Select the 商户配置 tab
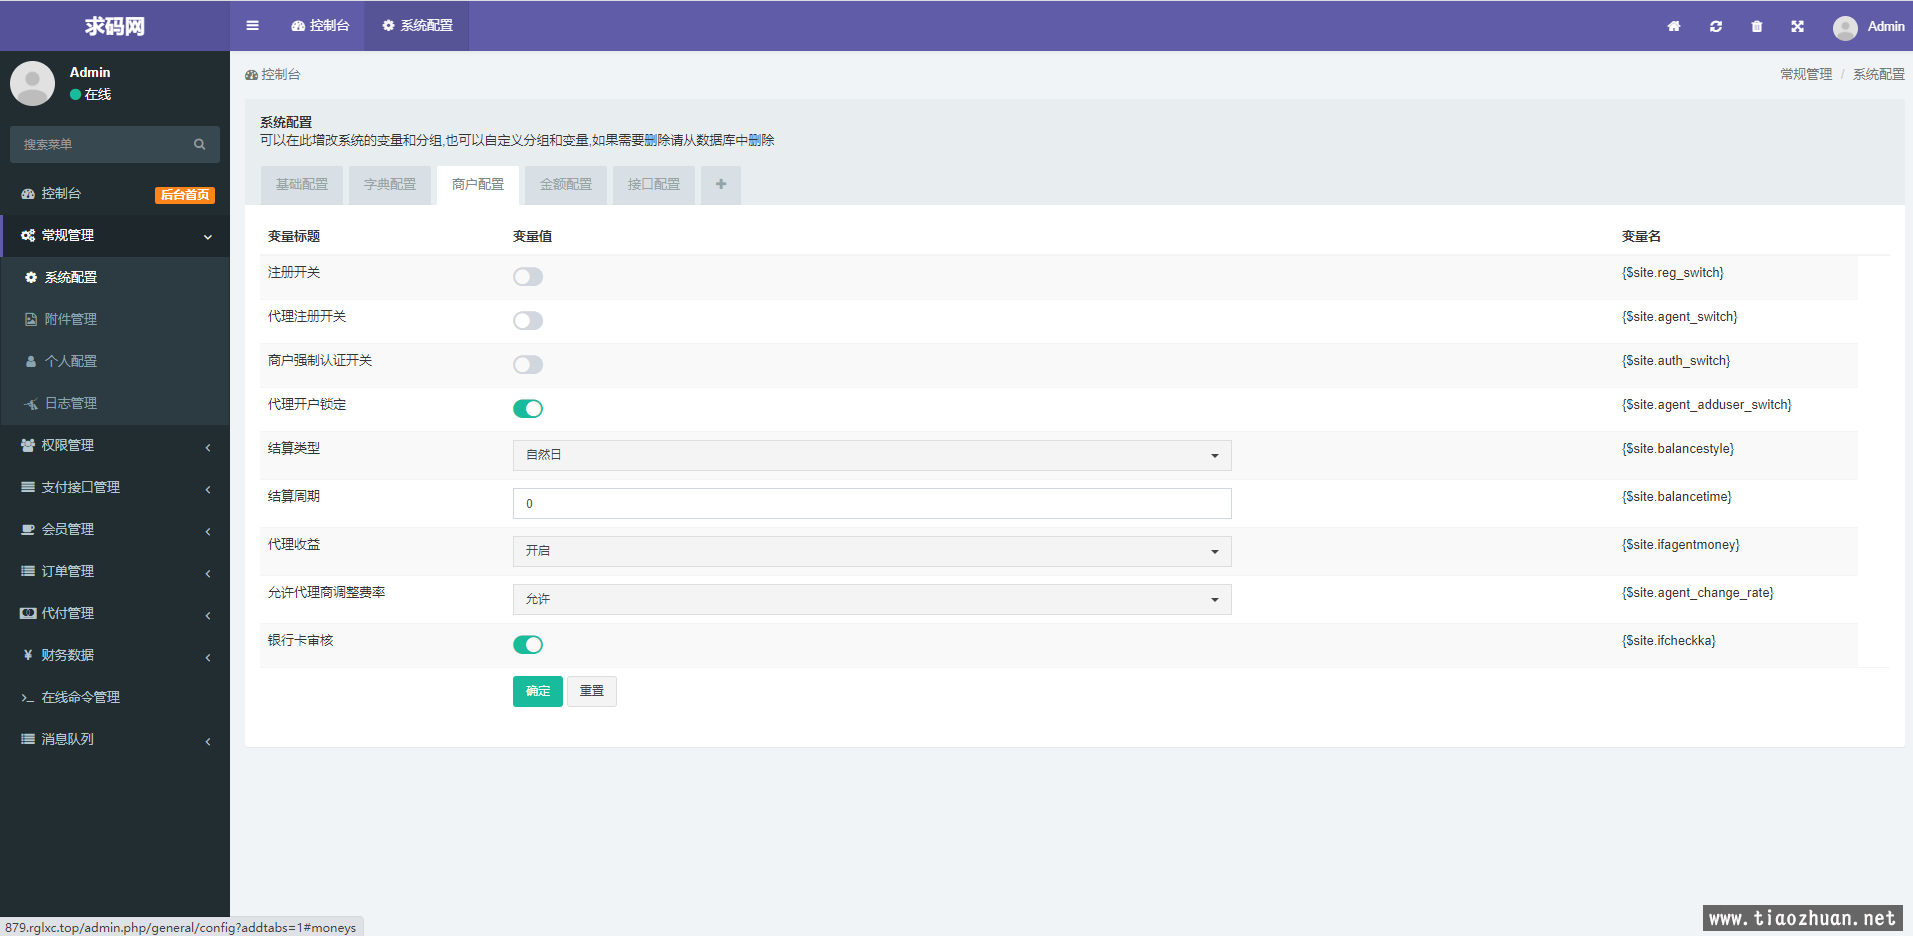Viewport: 1913px width, 936px height. (478, 185)
